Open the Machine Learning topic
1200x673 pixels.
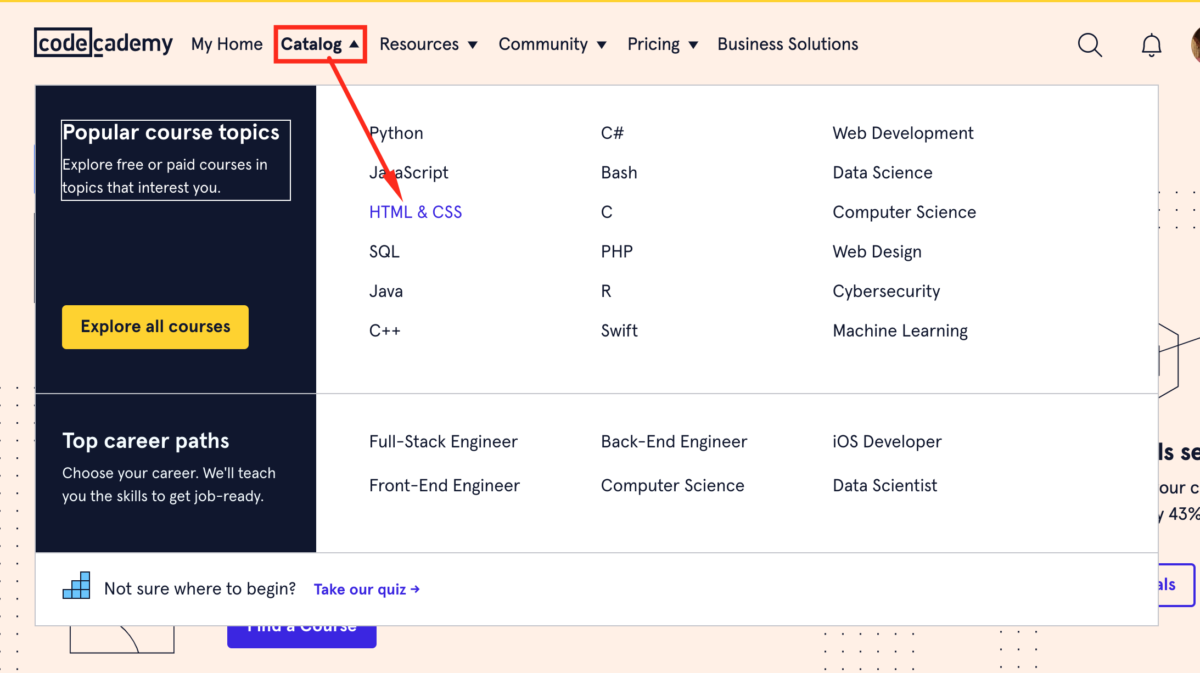click(900, 331)
